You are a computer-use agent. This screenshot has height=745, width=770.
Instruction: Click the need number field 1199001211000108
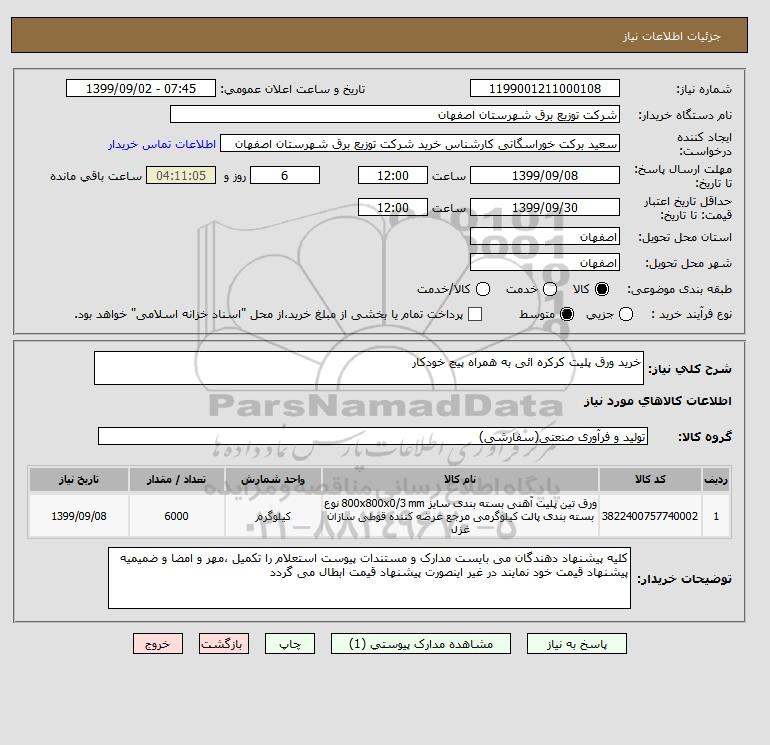[x=545, y=88]
